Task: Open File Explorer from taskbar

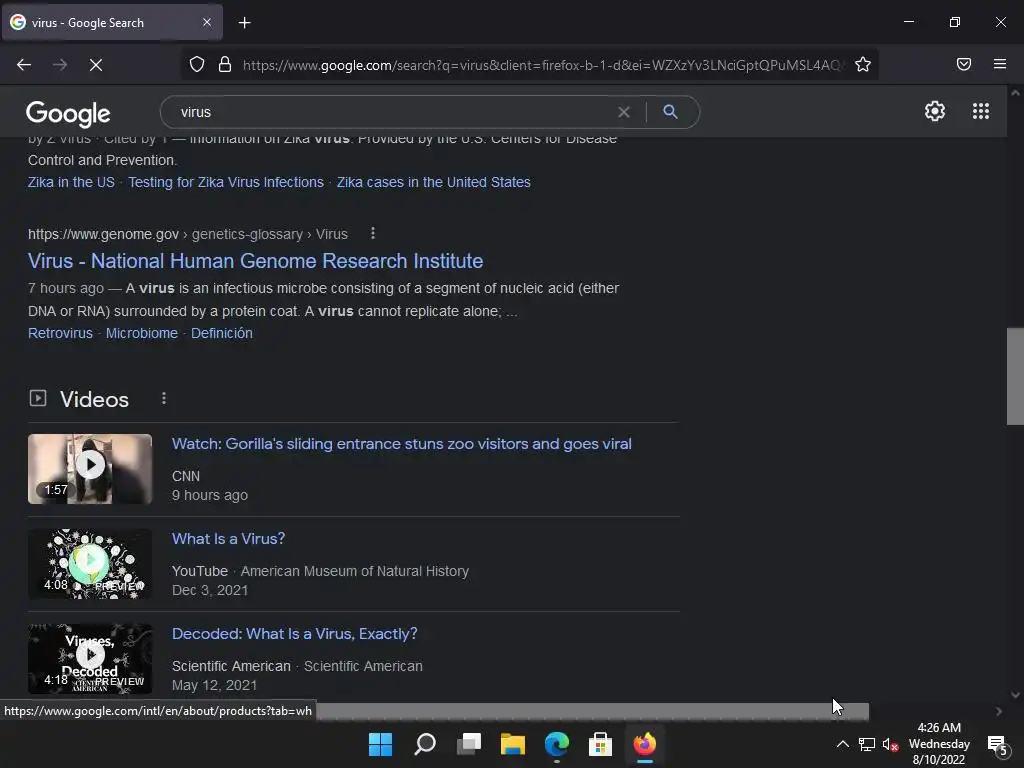Action: (513, 744)
